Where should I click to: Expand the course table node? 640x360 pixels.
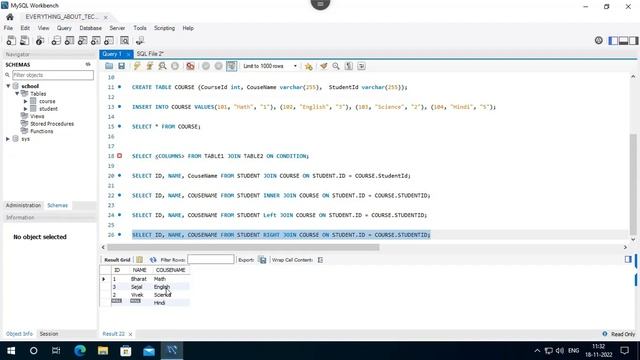(x=25, y=101)
